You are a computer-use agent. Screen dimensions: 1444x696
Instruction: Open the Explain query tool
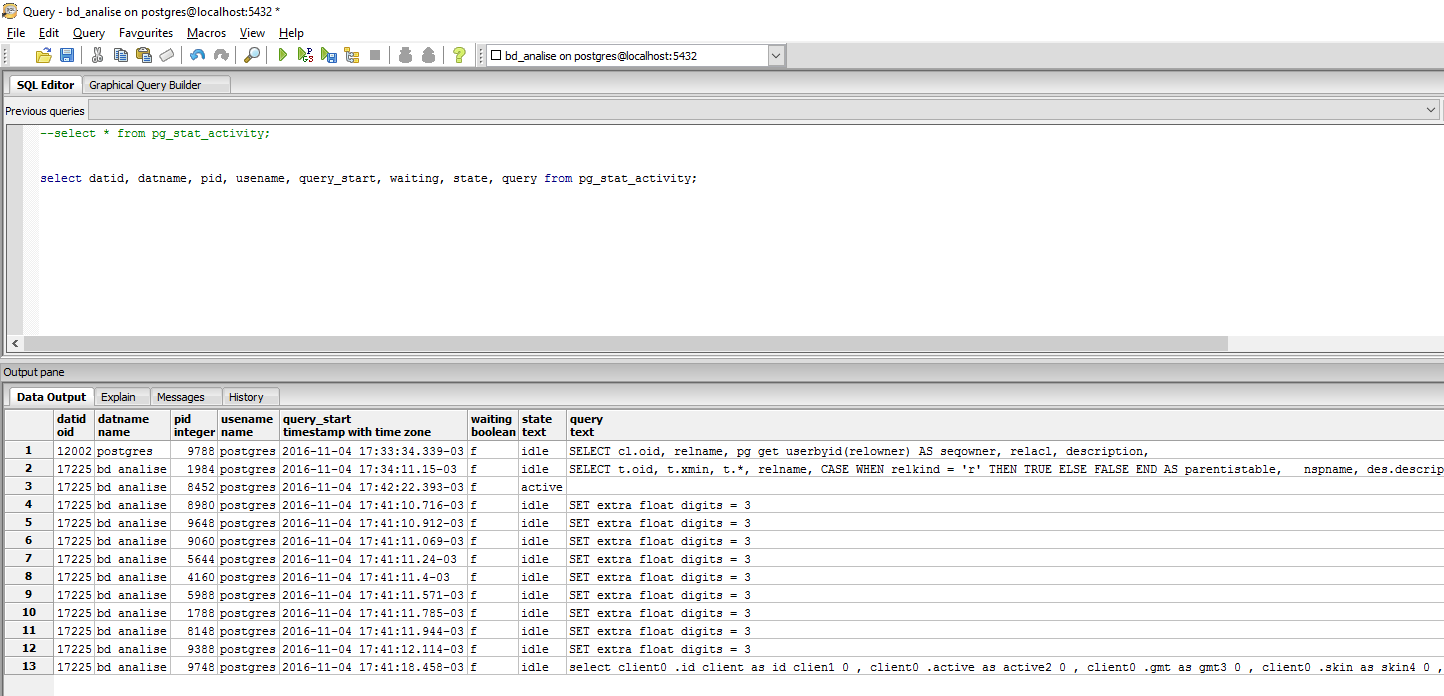click(352, 55)
